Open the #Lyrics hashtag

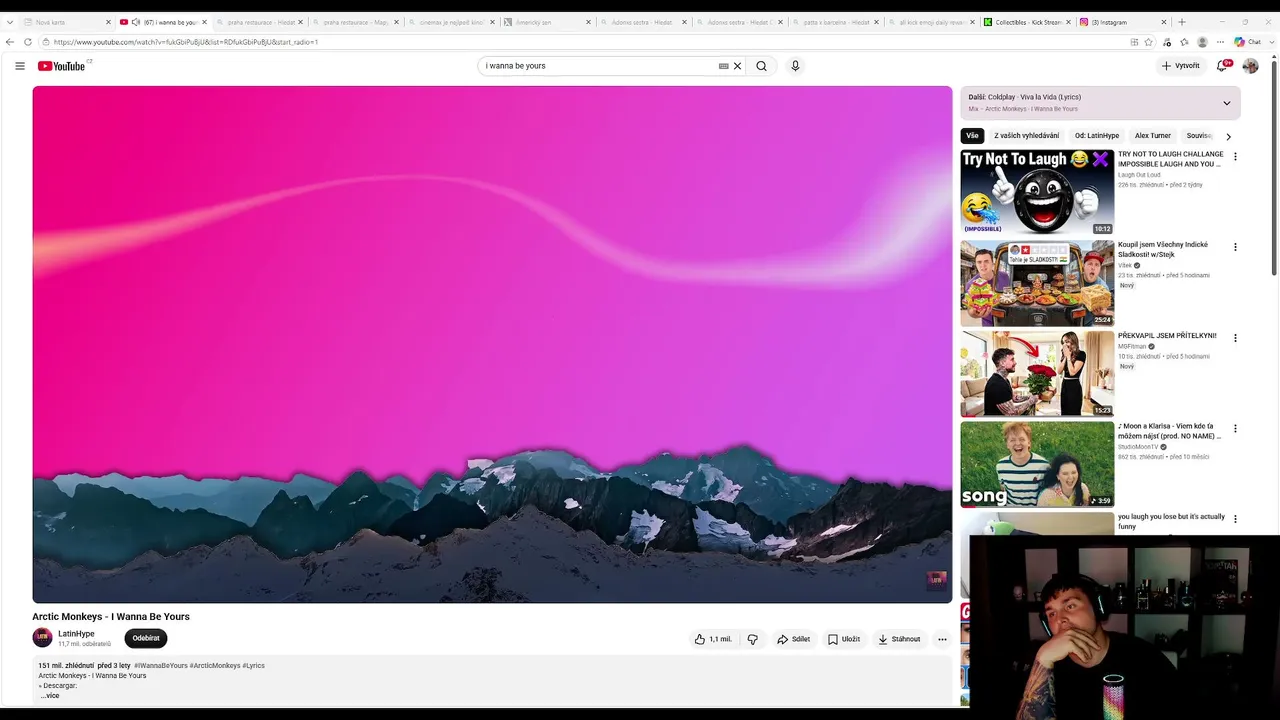(254, 666)
